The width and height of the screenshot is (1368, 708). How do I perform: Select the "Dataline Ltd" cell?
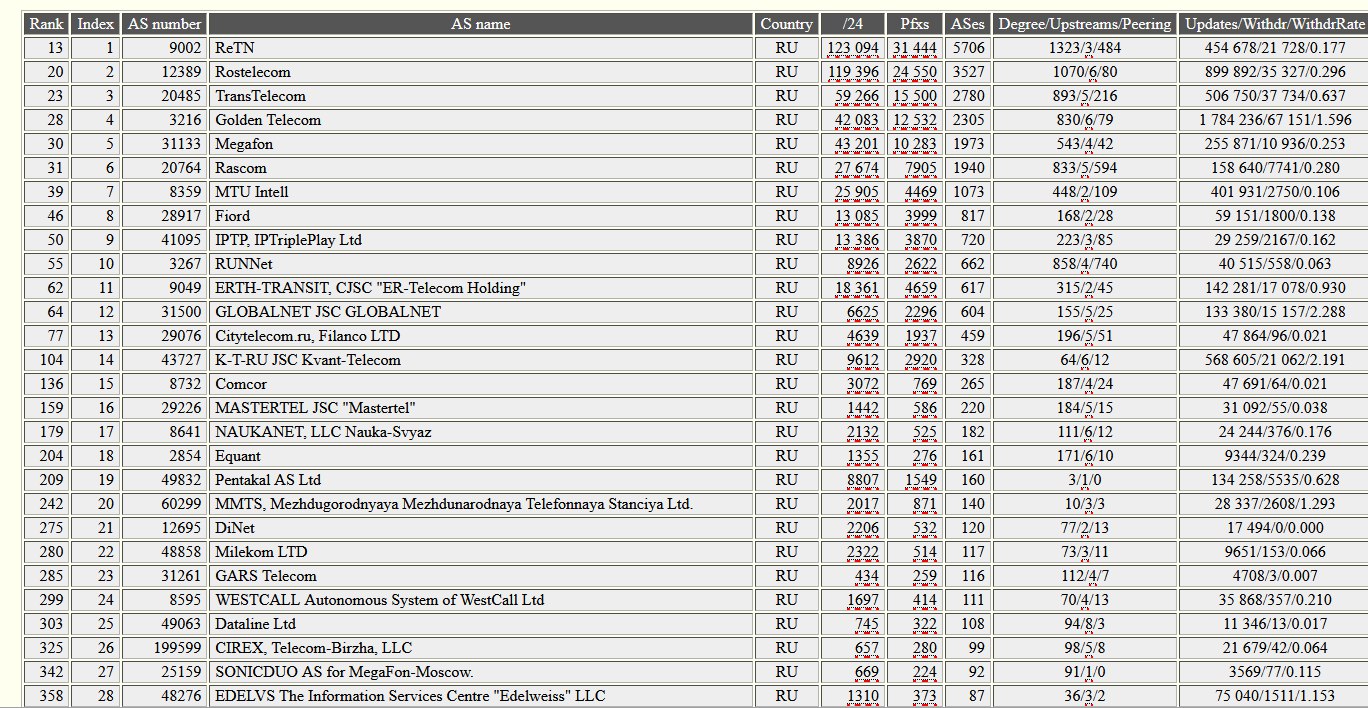[481, 624]
